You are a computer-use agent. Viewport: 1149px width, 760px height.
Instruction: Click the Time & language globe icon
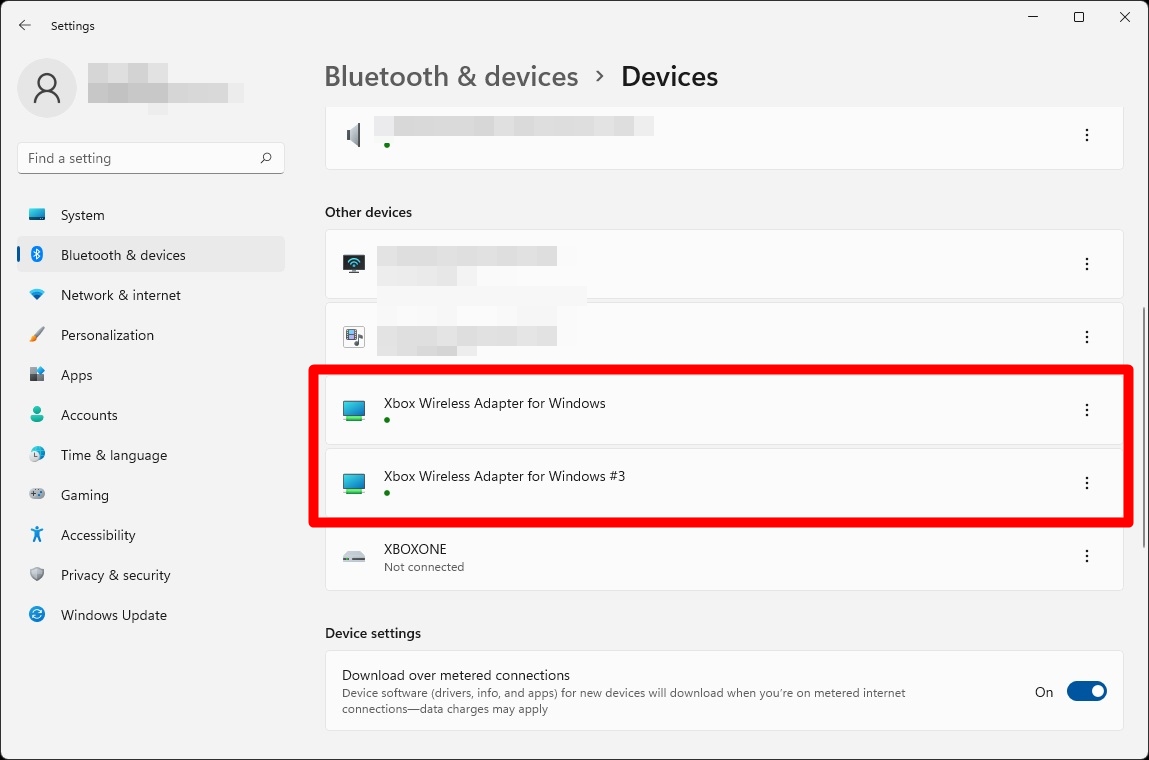tap(37, 454)
